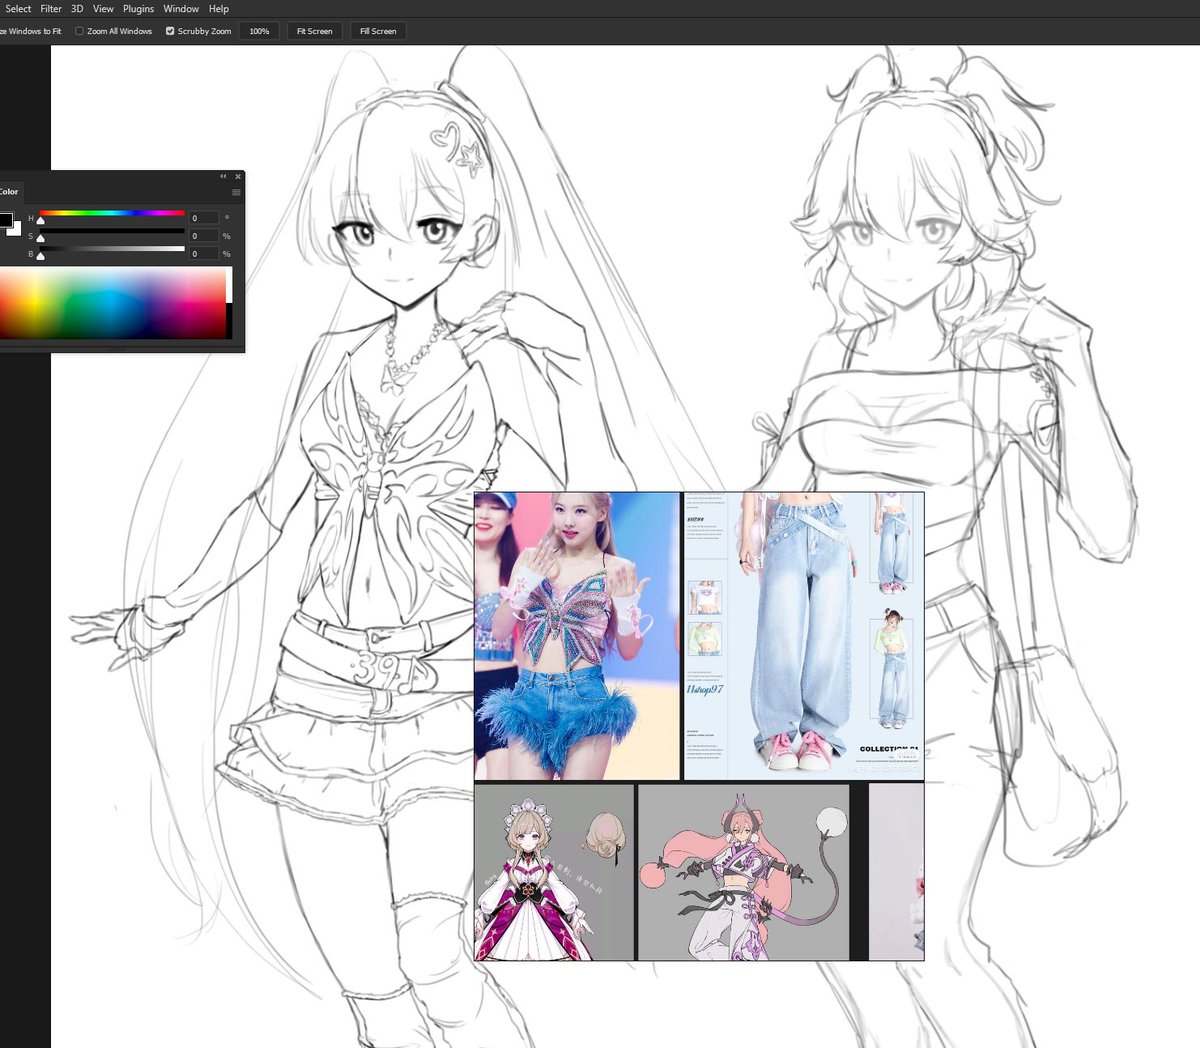Screen dimensions: 1200x1048
Task: Click the black strip beside color ramp
Action: coord(229,321)
